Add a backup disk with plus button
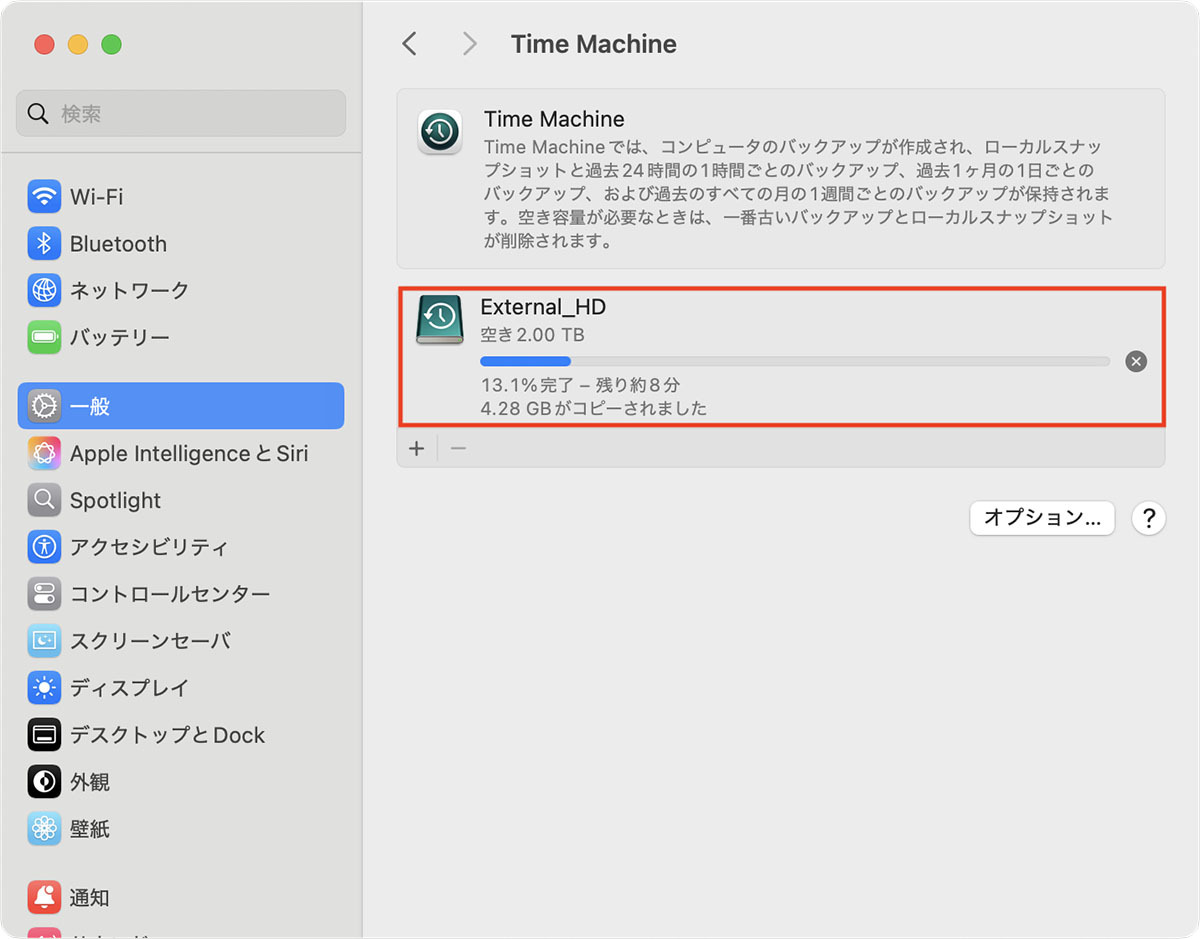Viewport: 1200px width, 939px height. tap(416, 448)
